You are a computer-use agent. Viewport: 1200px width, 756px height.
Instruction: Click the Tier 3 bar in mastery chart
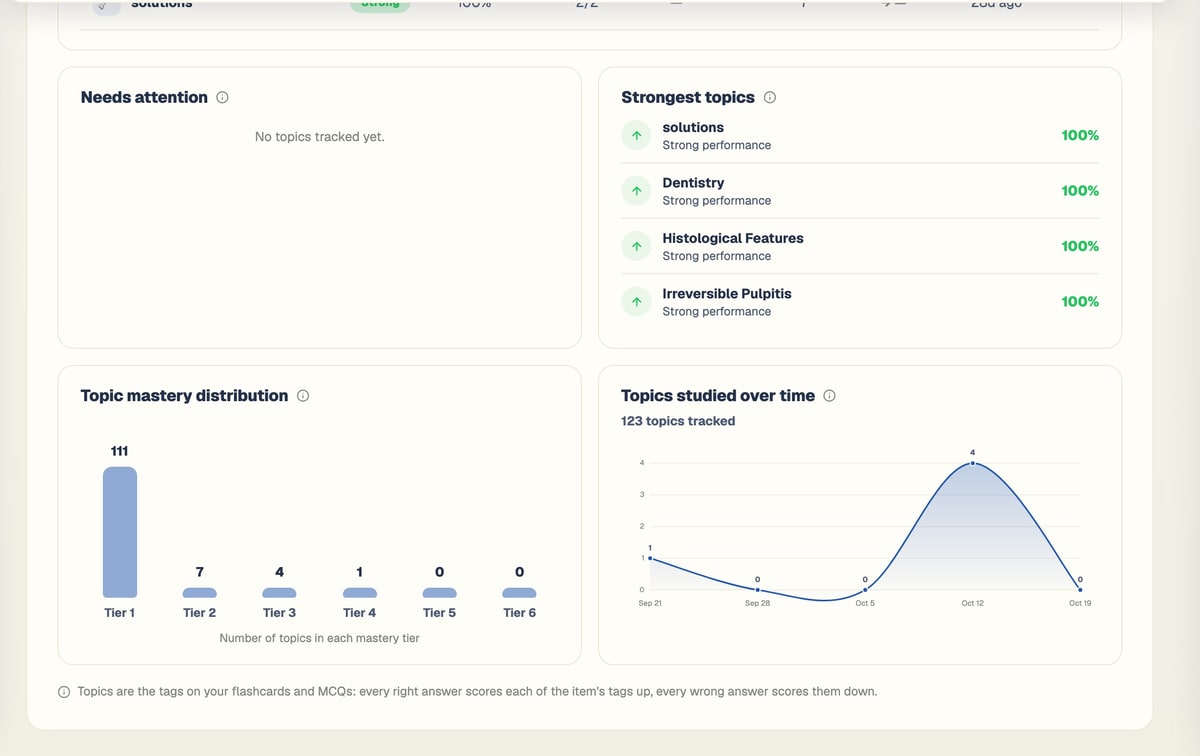280,593
